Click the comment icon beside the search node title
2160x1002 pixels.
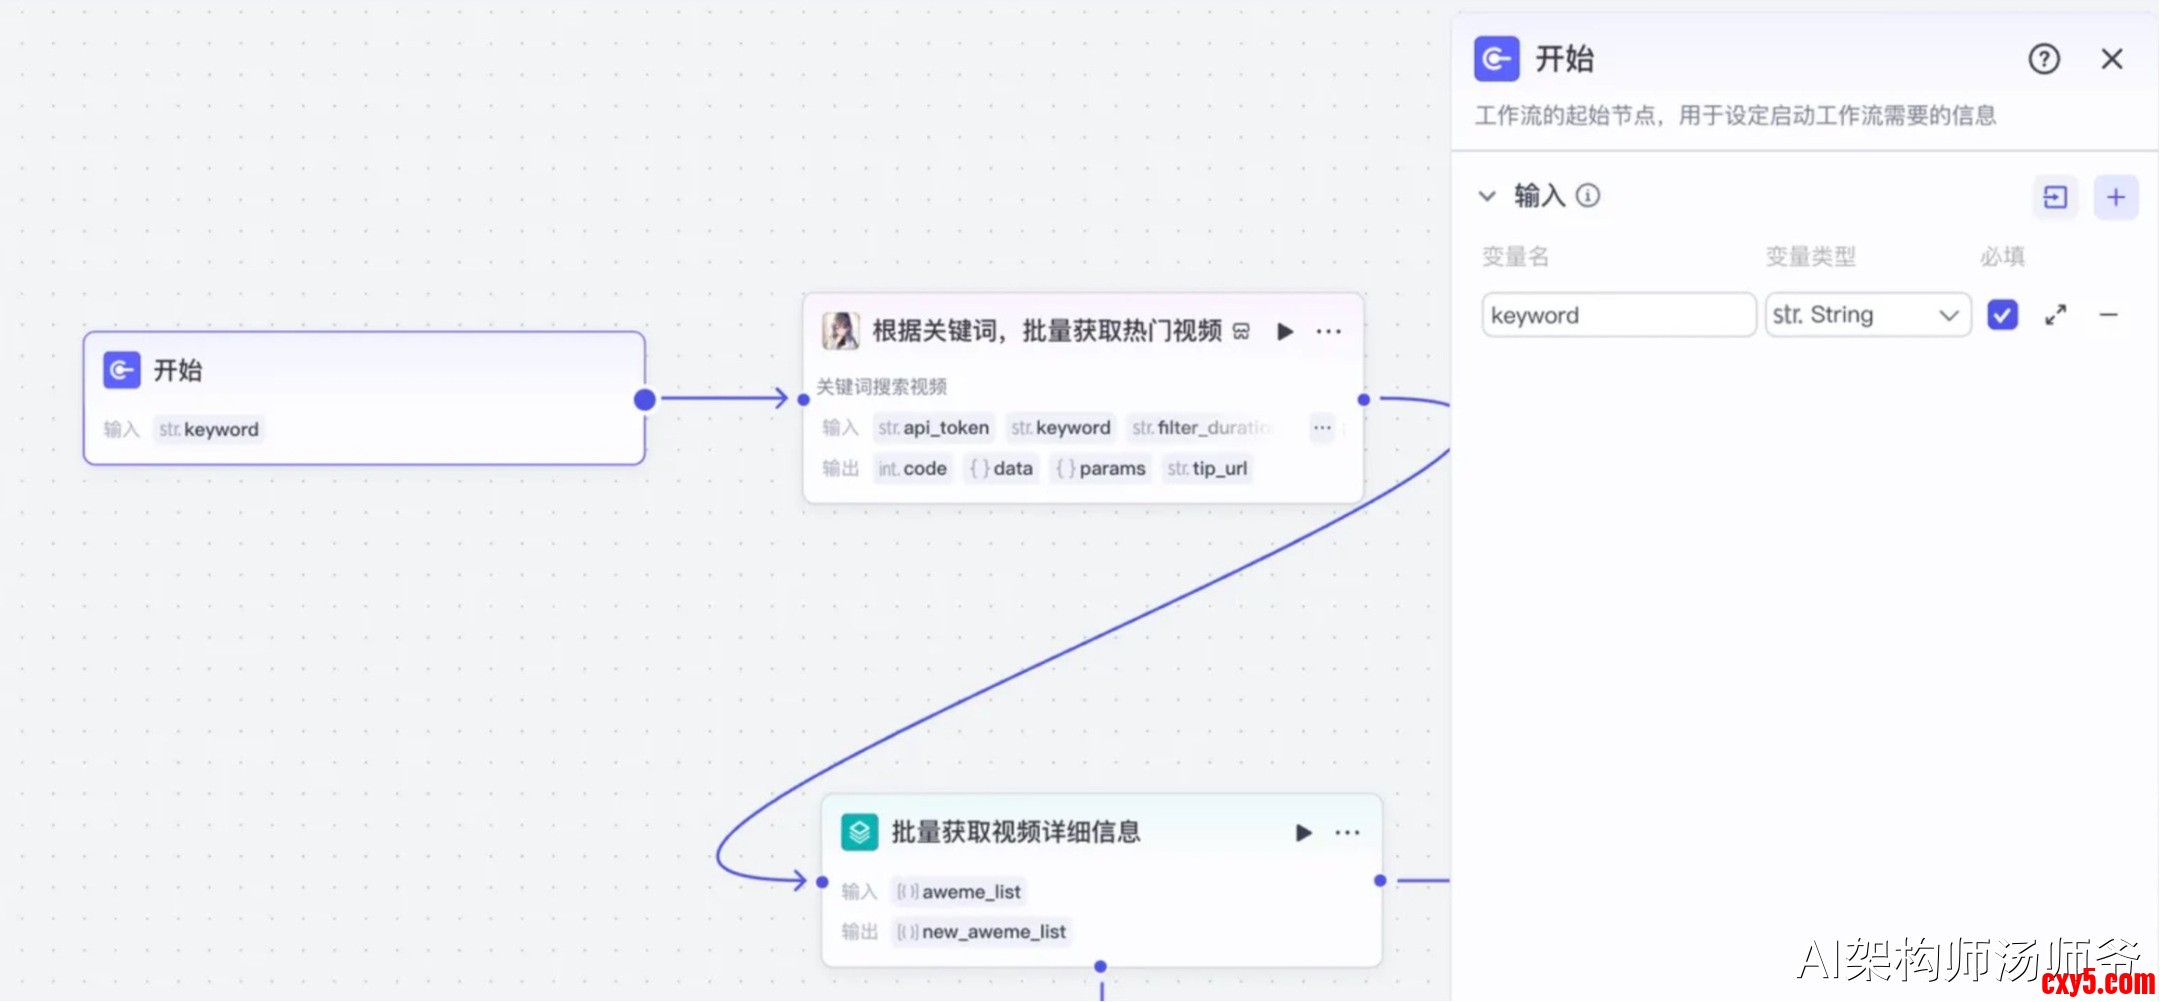coord(1241,332)
